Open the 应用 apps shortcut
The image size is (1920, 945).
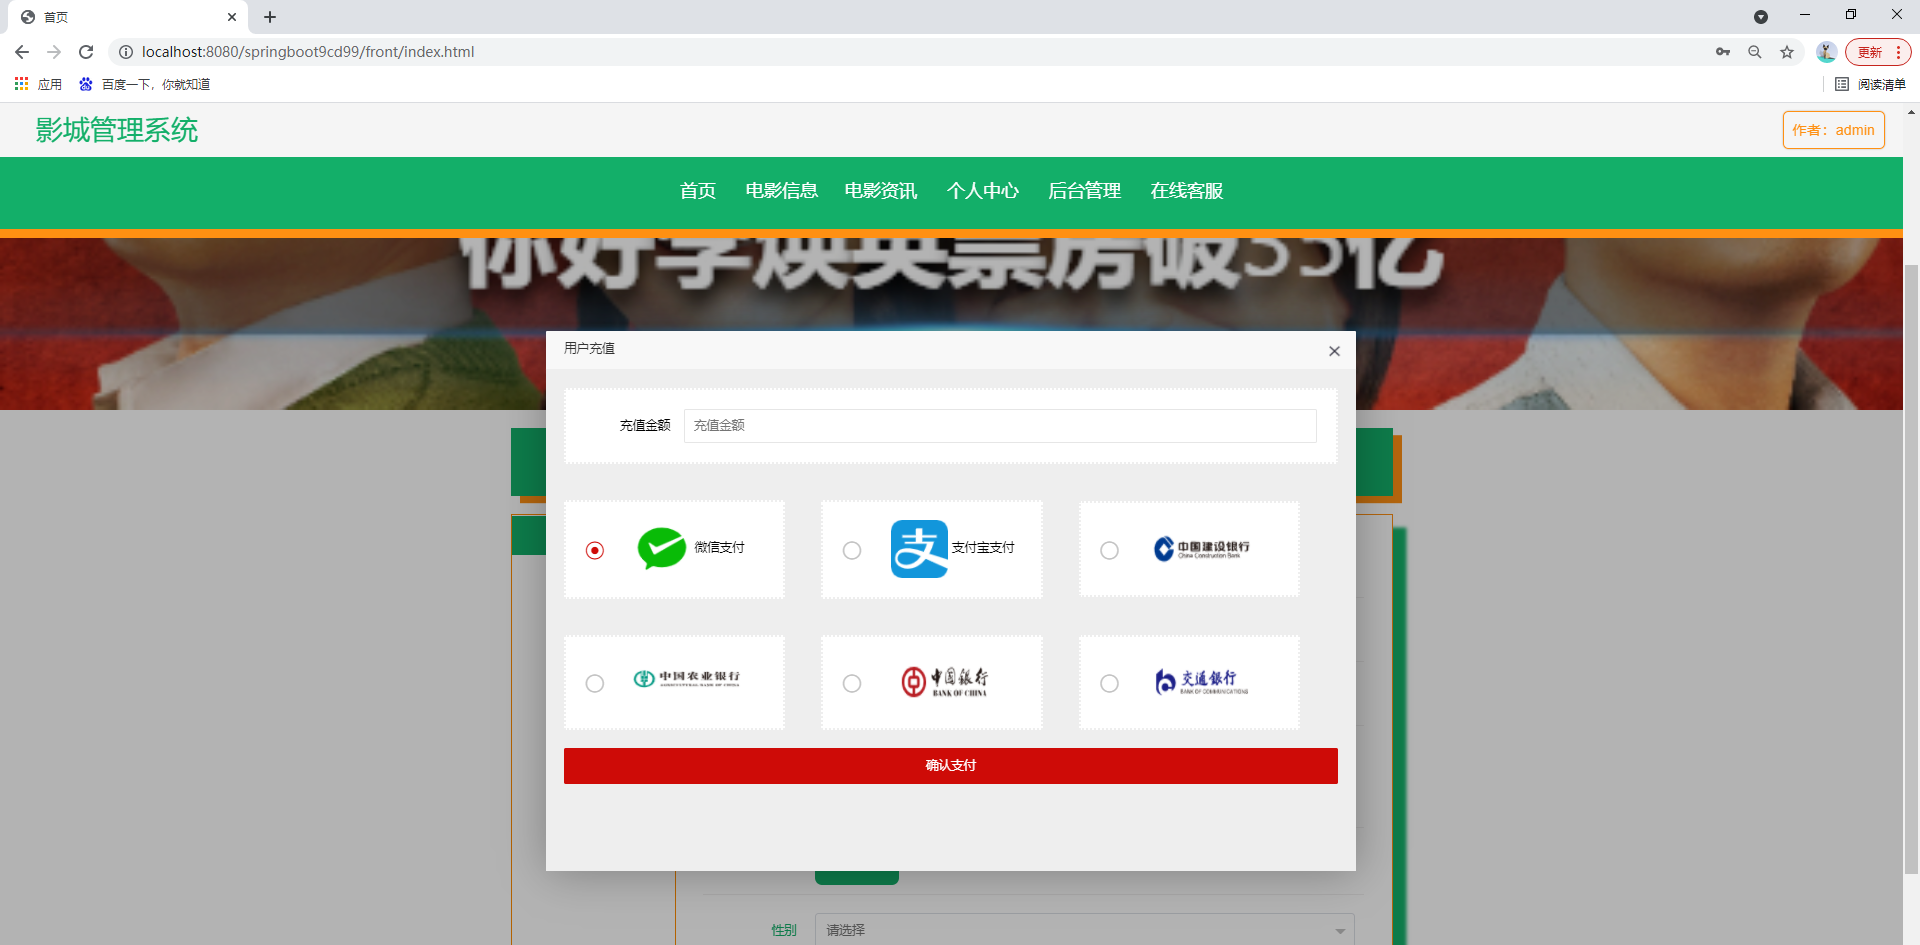coord(38,84)
